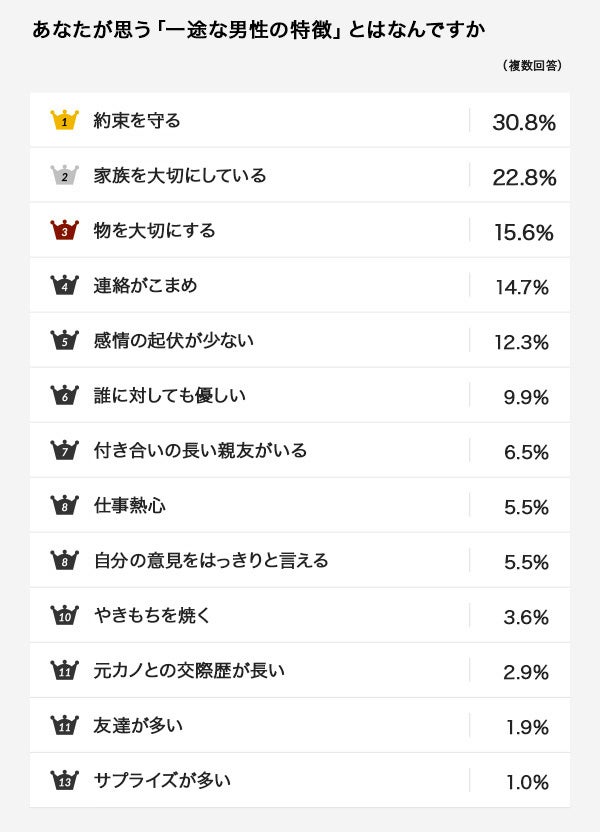Viewport: 600px width, 832px height.
Task: Click the survey title heading
Action: (x=258, y=30)
